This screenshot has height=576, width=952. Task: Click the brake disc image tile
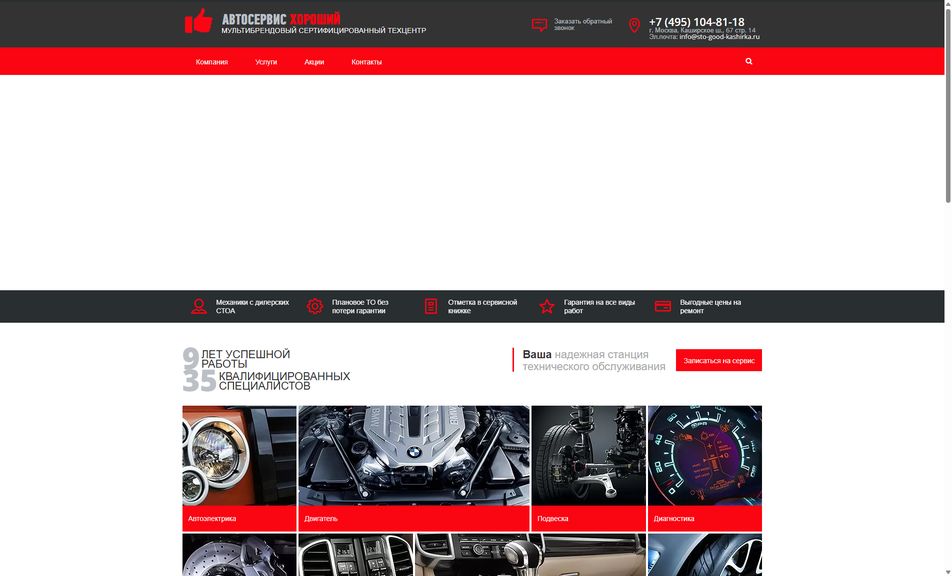click(x=239, y=555)
